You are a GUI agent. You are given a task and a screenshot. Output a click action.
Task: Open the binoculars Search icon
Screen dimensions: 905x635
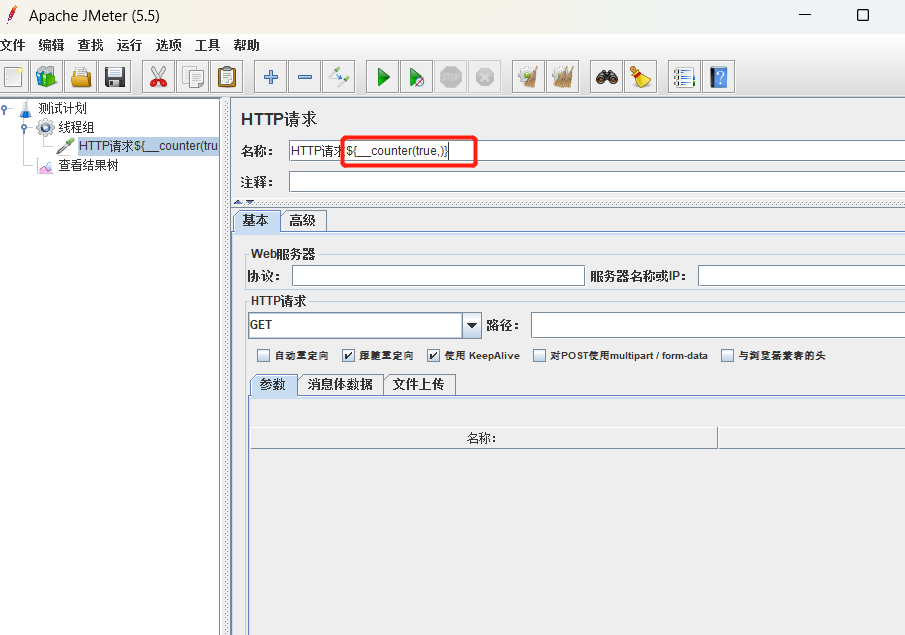[607, 77]
